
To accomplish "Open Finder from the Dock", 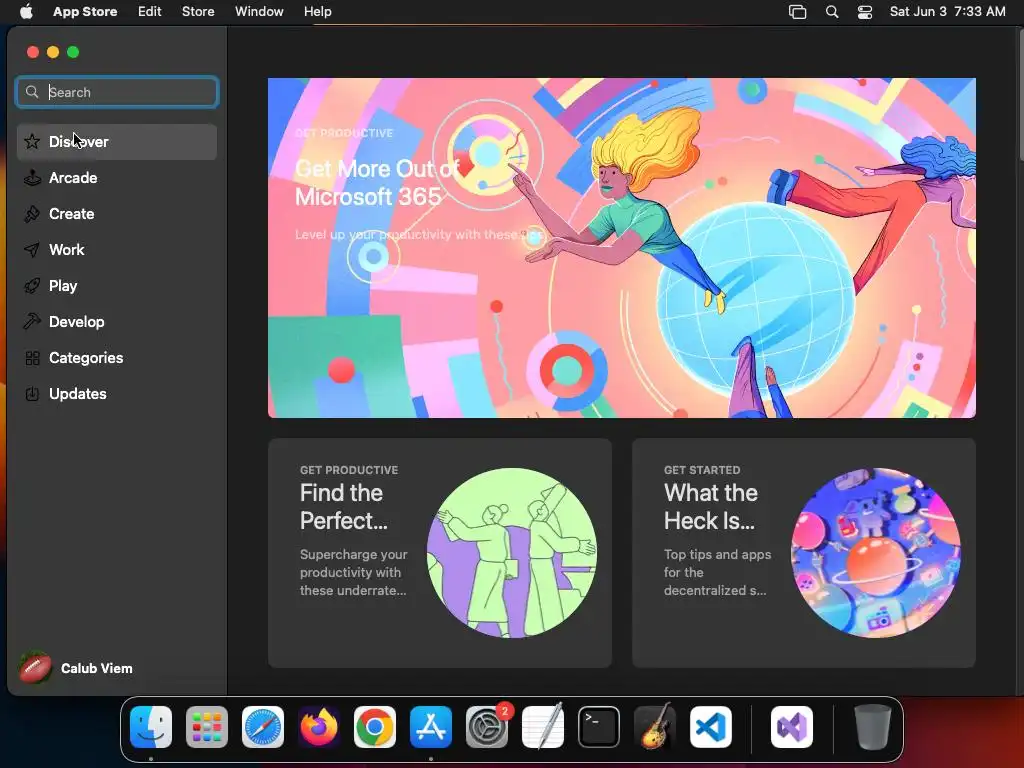I will click(151, 727).
